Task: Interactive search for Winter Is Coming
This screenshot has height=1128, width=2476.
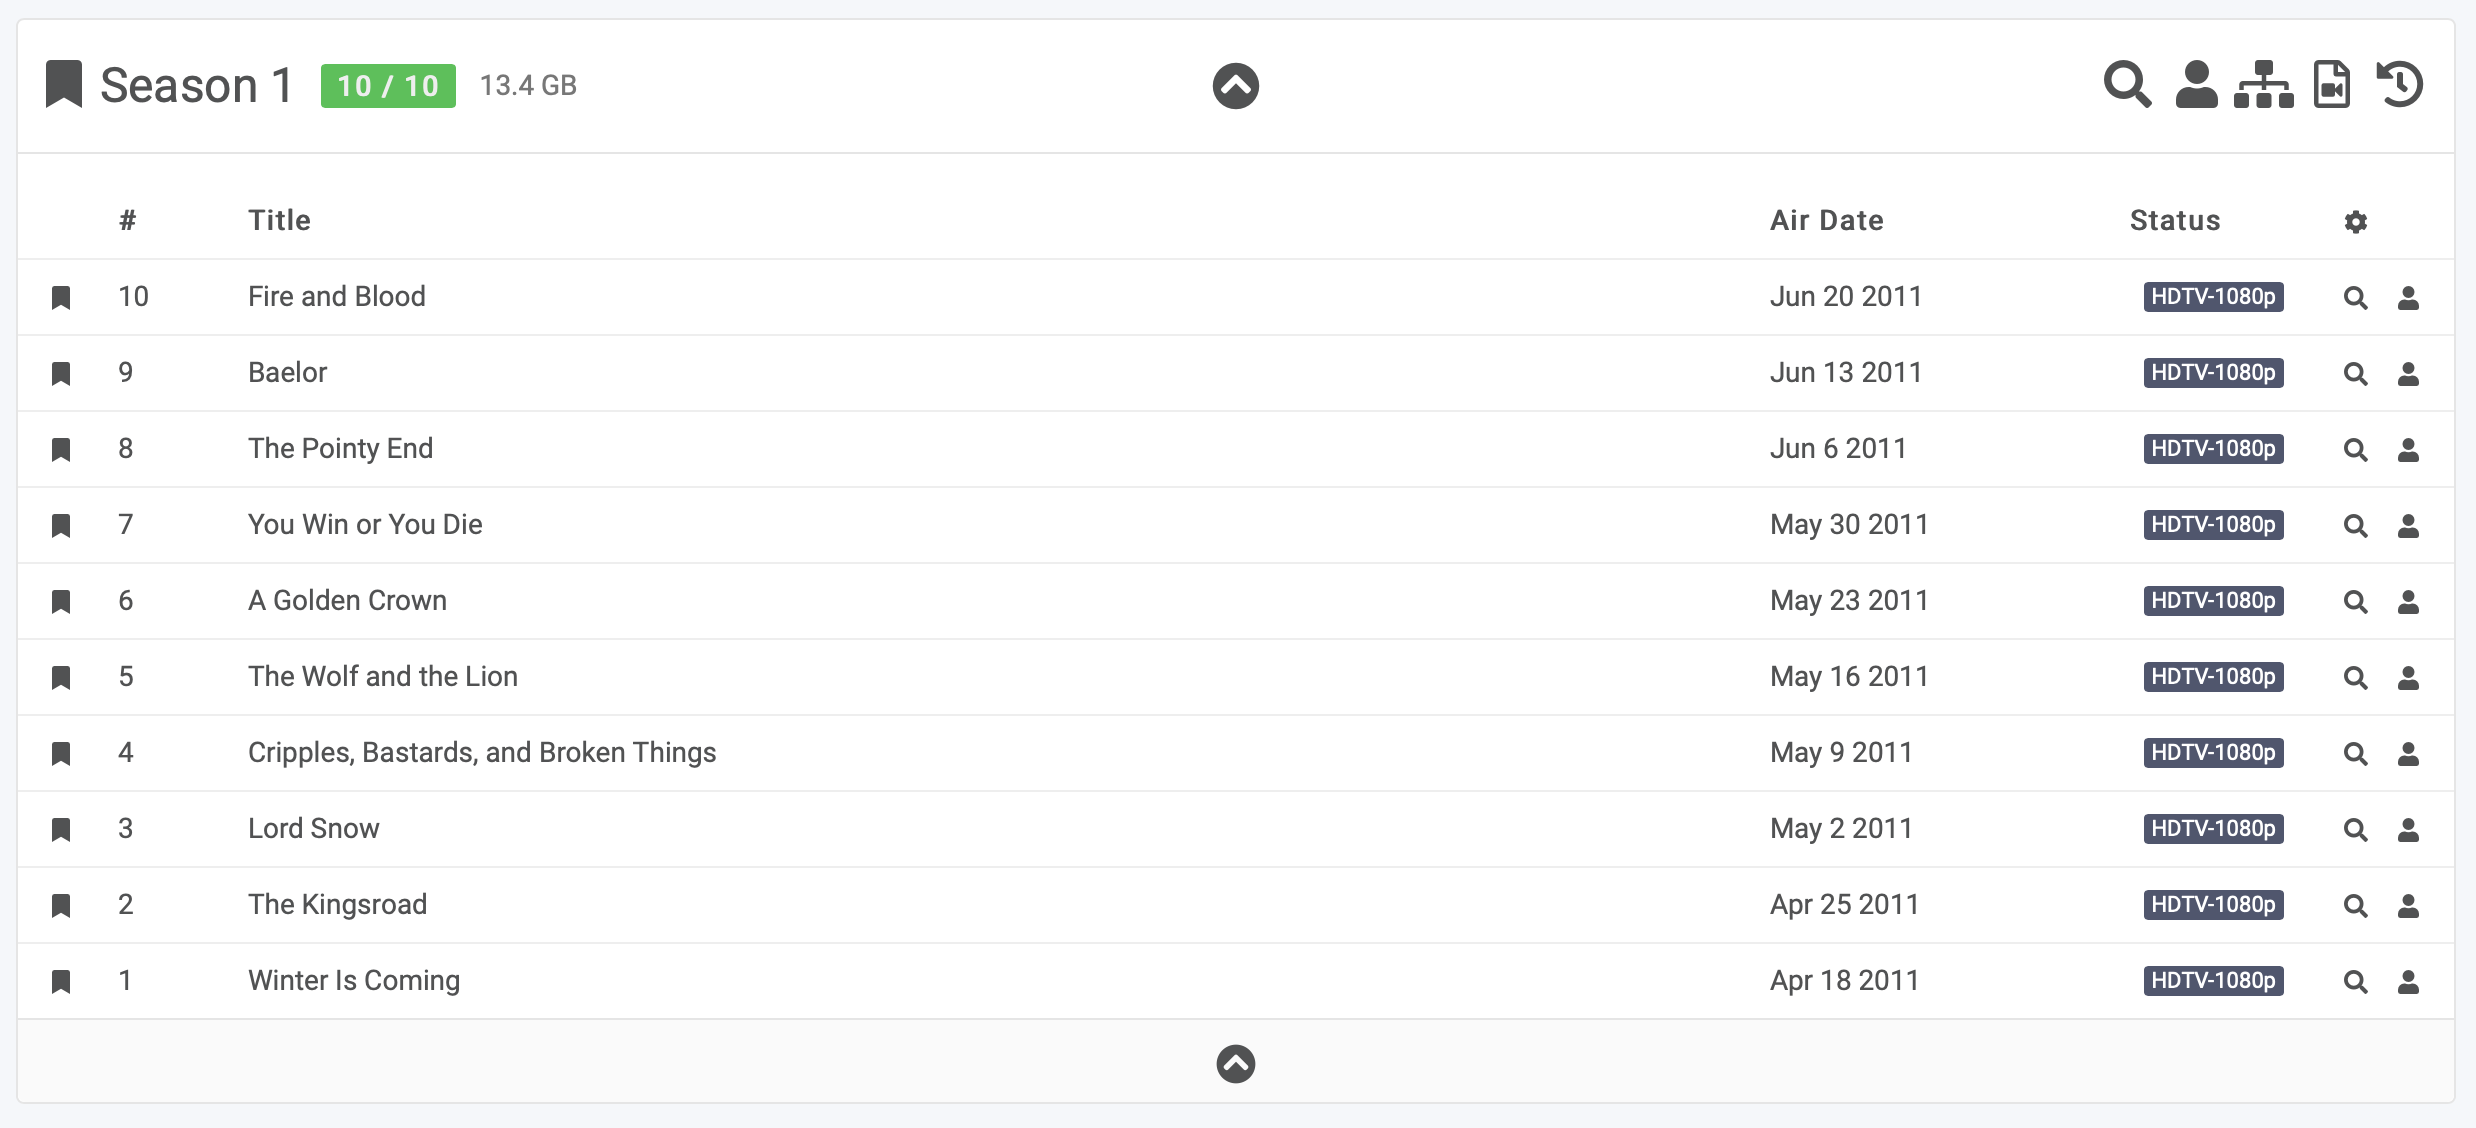Action: 2409,982
